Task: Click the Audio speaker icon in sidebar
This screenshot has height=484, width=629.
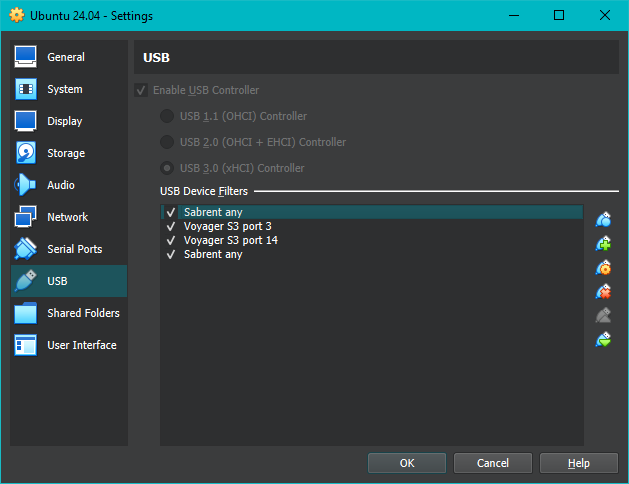Action: tap(26, 185)
